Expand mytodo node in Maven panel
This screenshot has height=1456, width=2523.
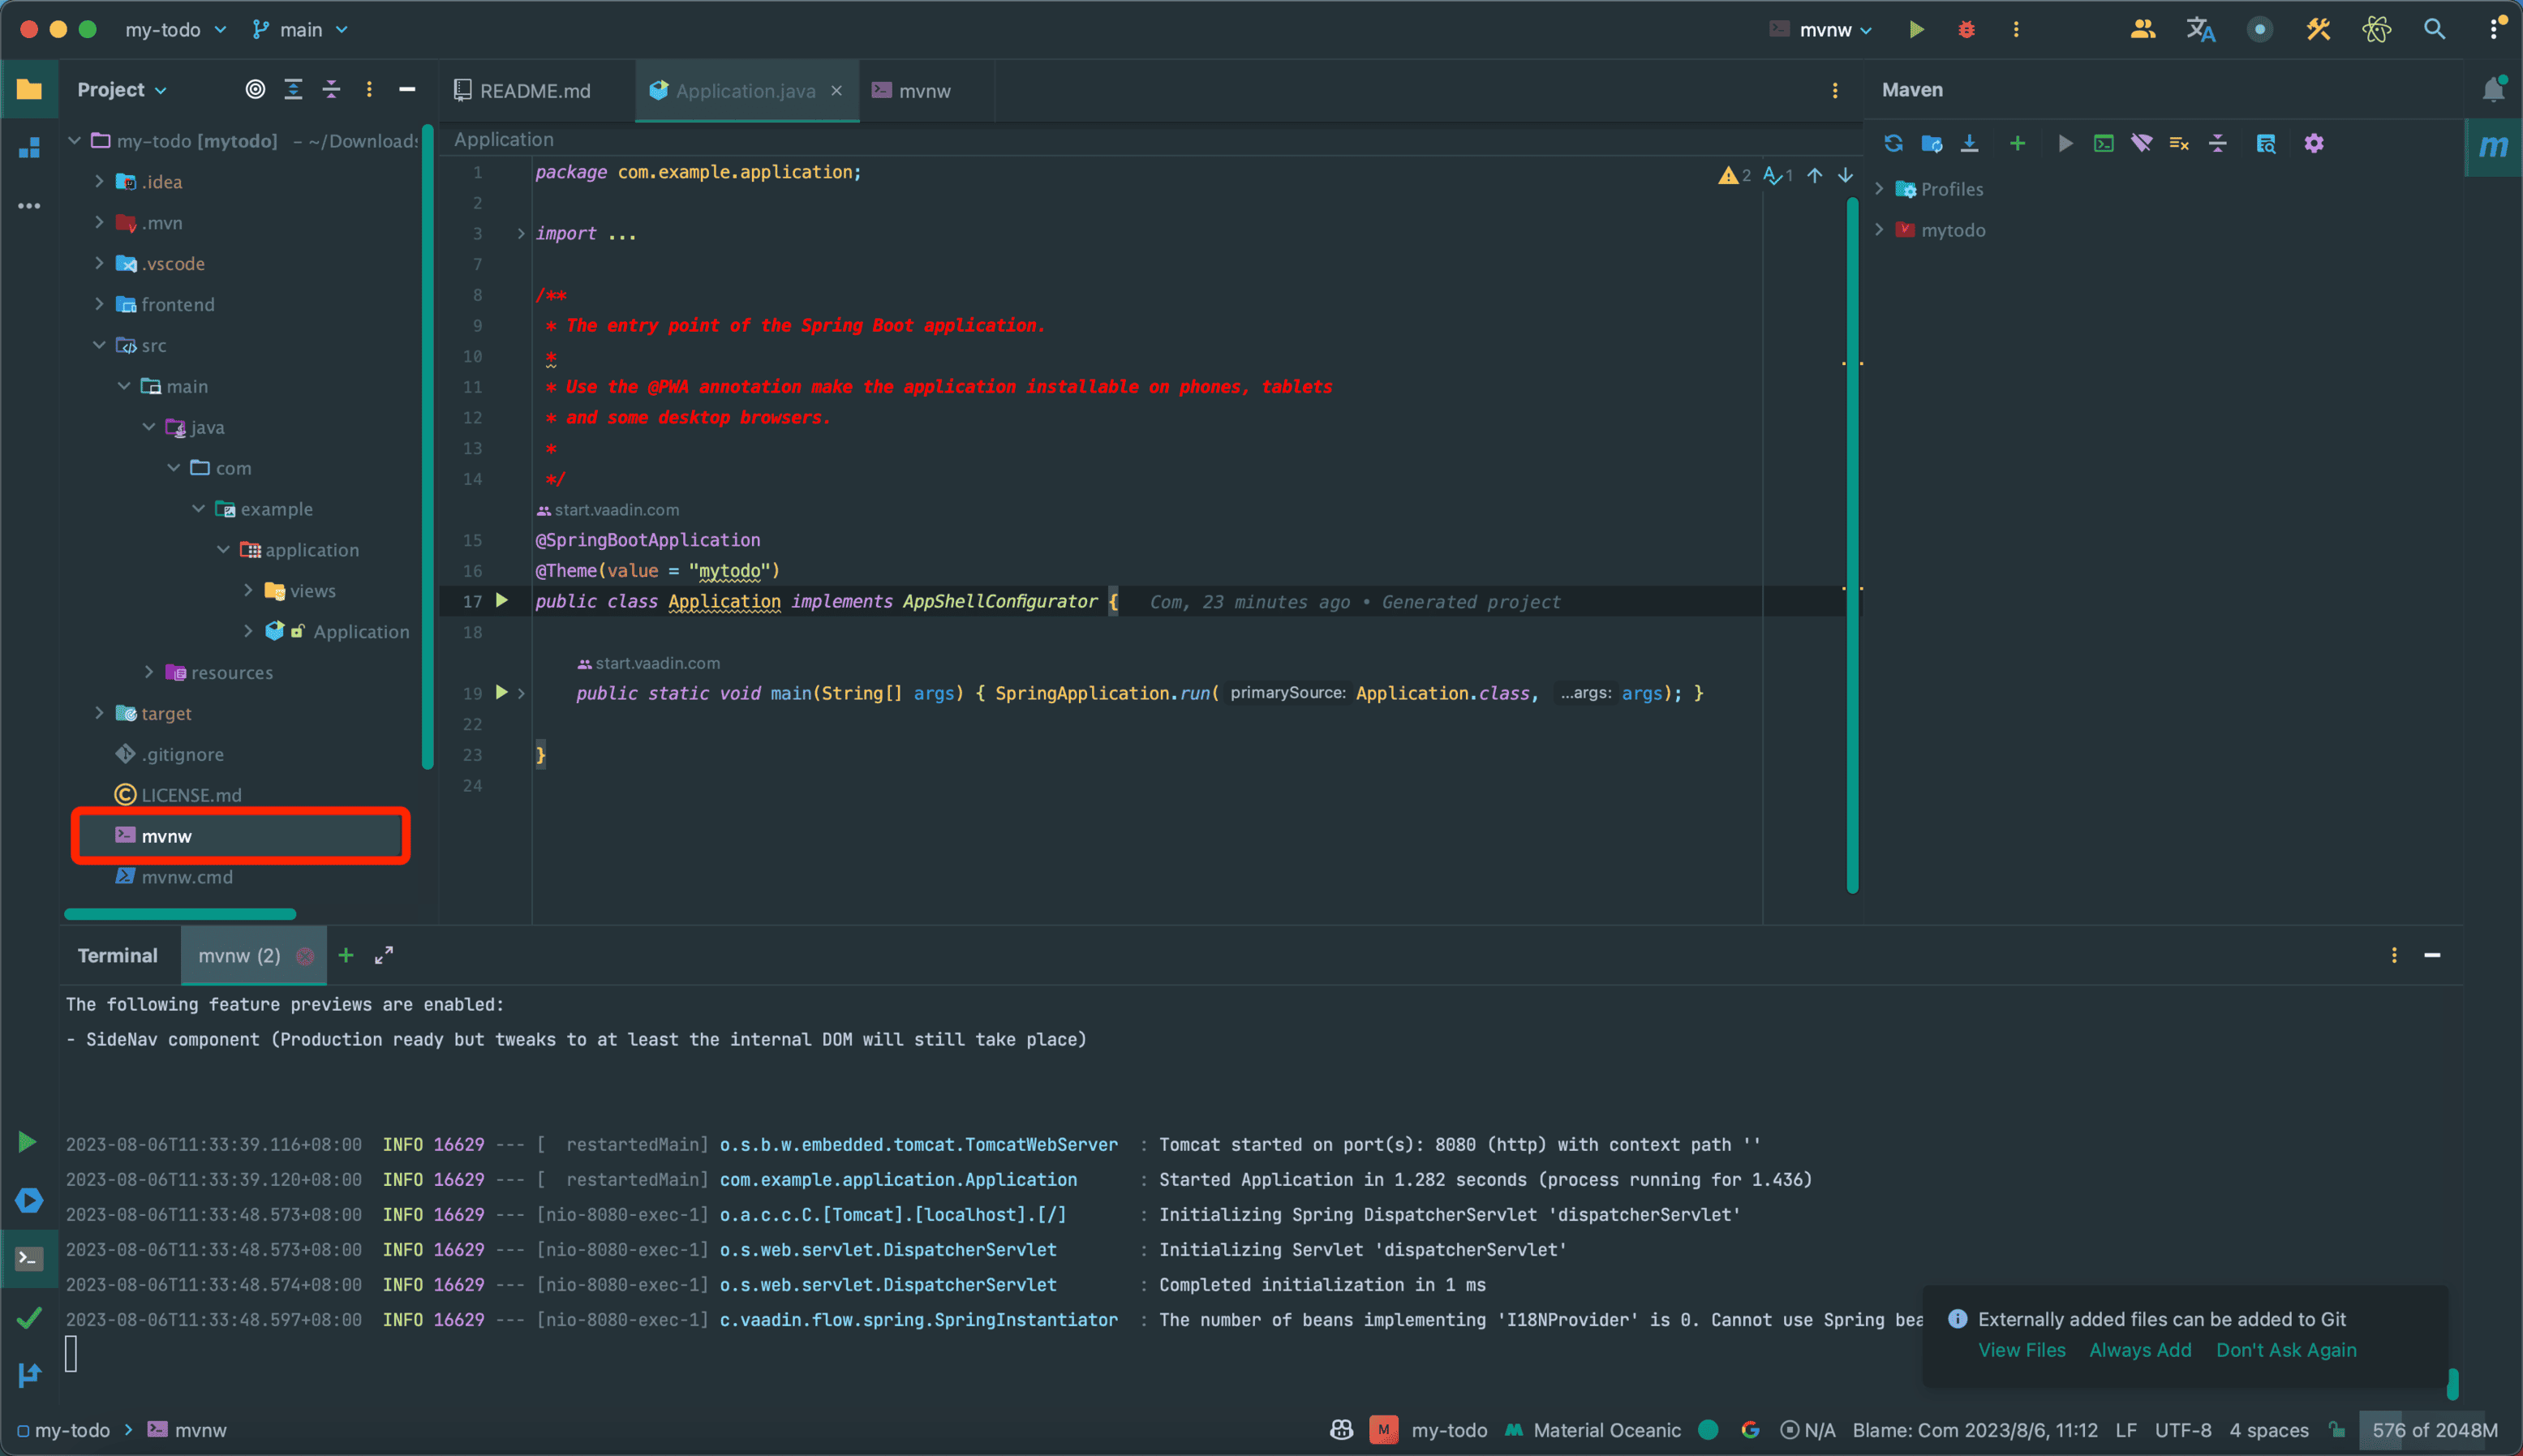click(1879, 230)
